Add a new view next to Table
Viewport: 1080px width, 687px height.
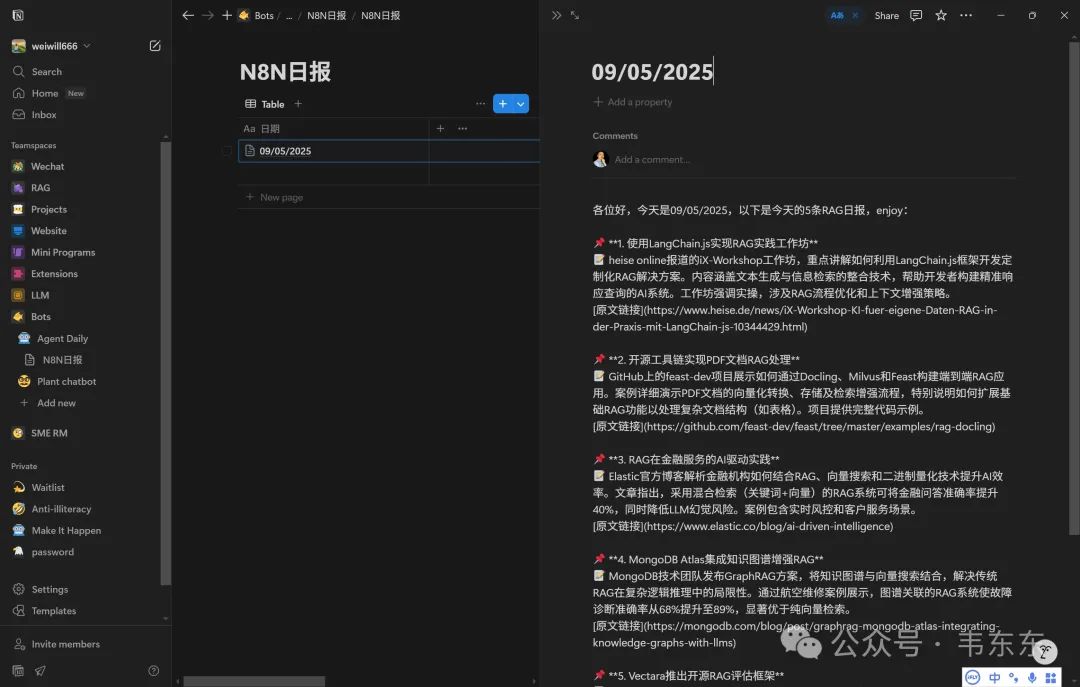tap(298, 103)
